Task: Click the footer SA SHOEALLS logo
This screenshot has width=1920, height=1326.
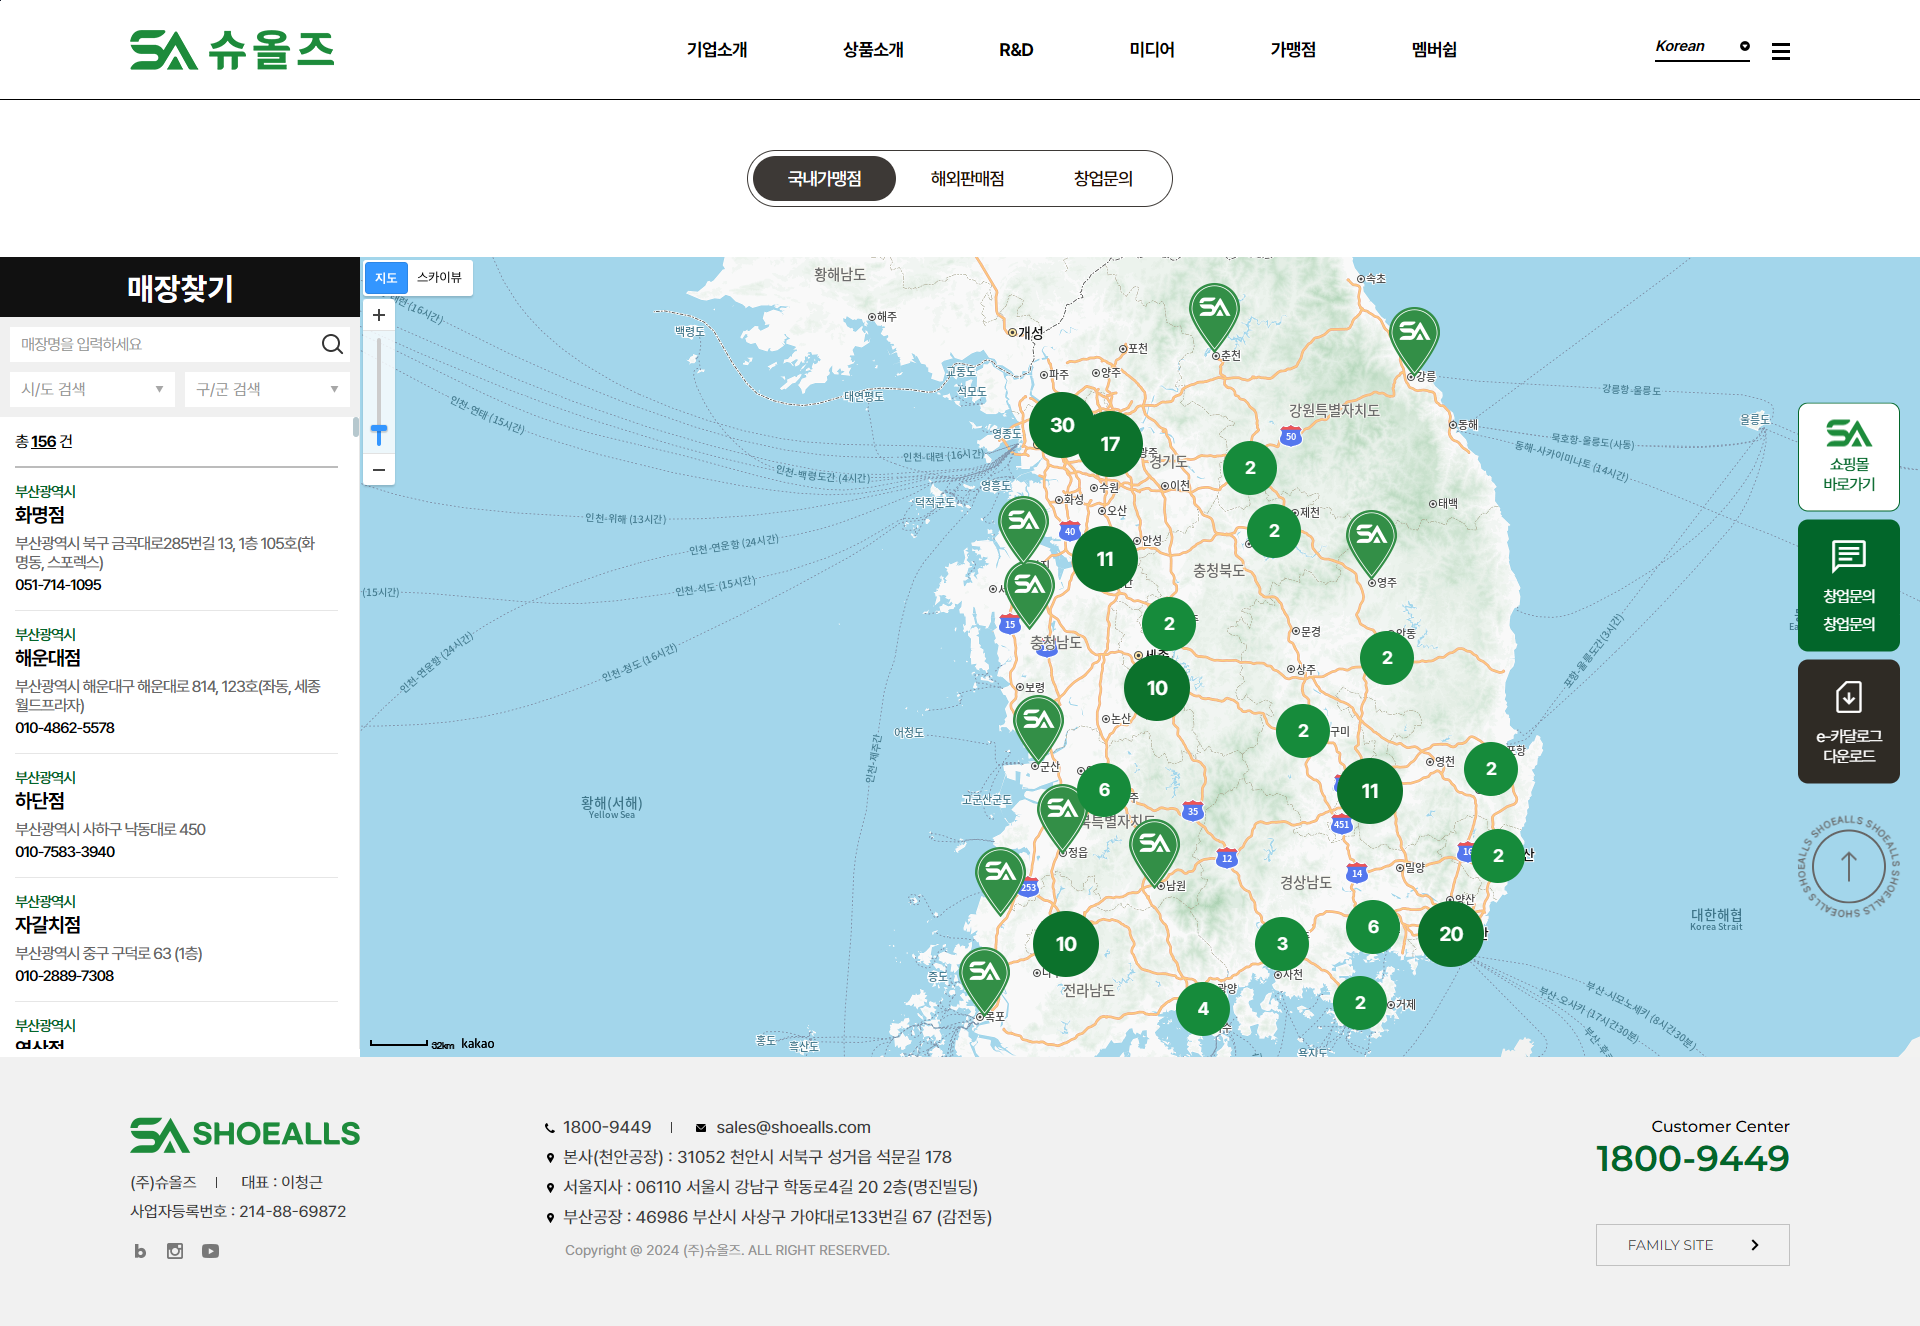Action: 245,1134
